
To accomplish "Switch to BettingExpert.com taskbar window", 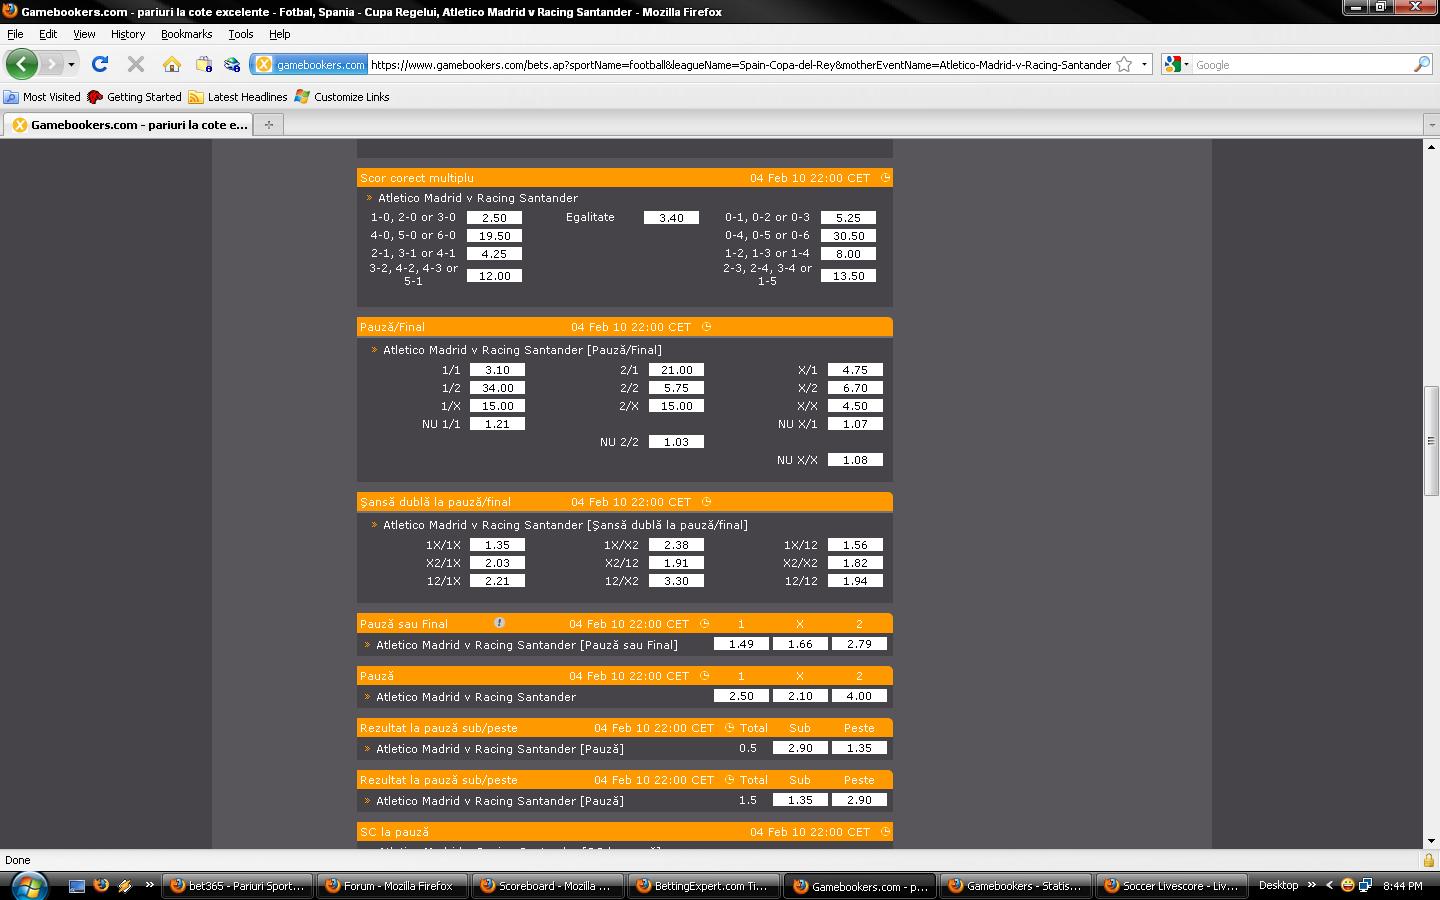I will [703, 885].
